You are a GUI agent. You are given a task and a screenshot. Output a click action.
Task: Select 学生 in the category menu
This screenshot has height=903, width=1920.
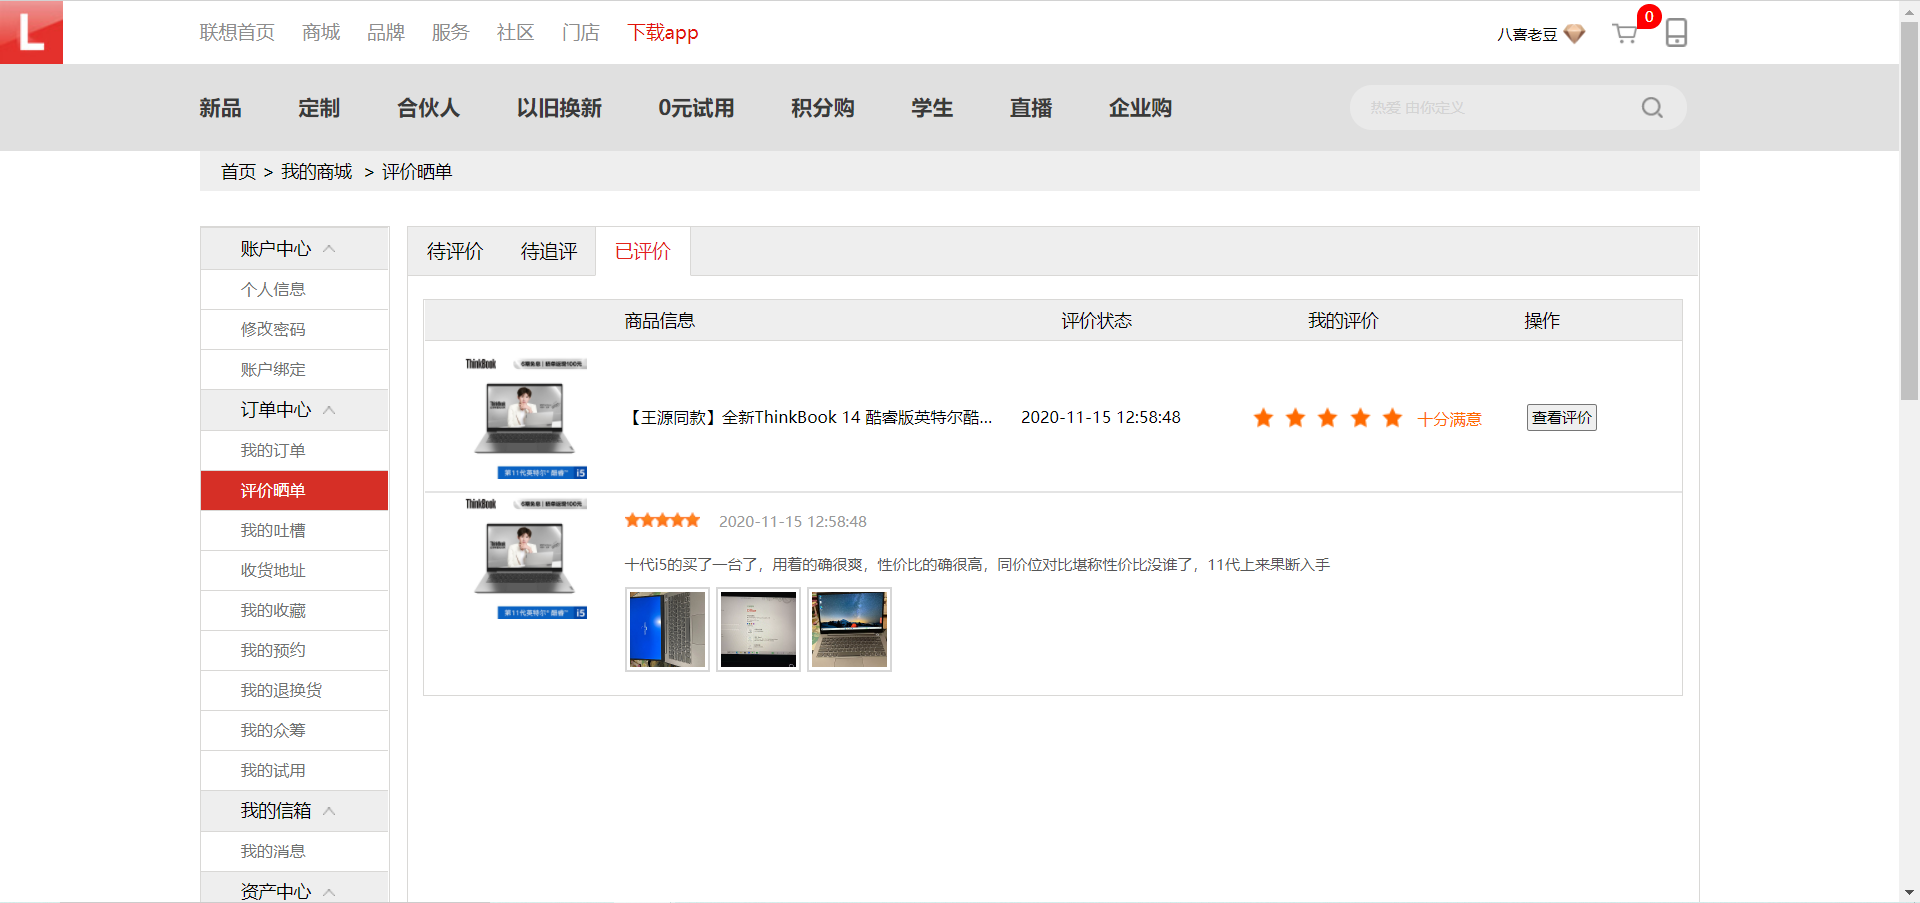click(x=932, y=108)
